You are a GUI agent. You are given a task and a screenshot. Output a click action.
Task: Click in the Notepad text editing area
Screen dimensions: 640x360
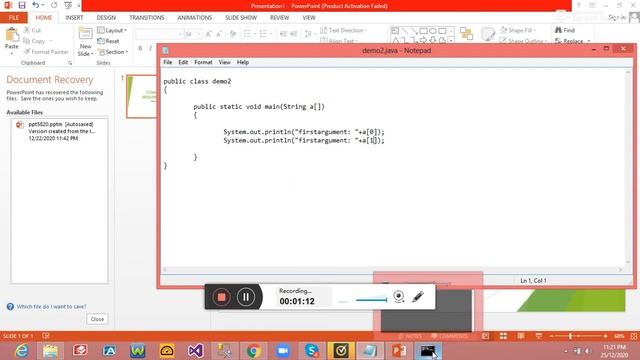coord(393,167)
